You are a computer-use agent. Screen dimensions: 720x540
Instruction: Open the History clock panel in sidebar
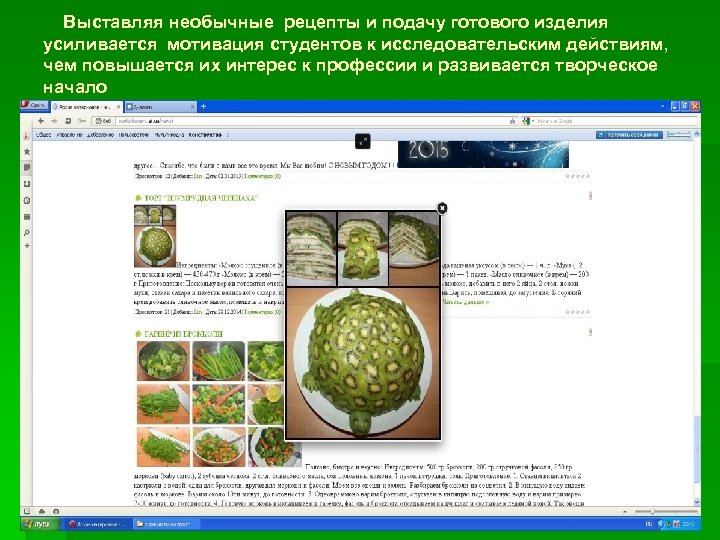click(x=27, y=200)
